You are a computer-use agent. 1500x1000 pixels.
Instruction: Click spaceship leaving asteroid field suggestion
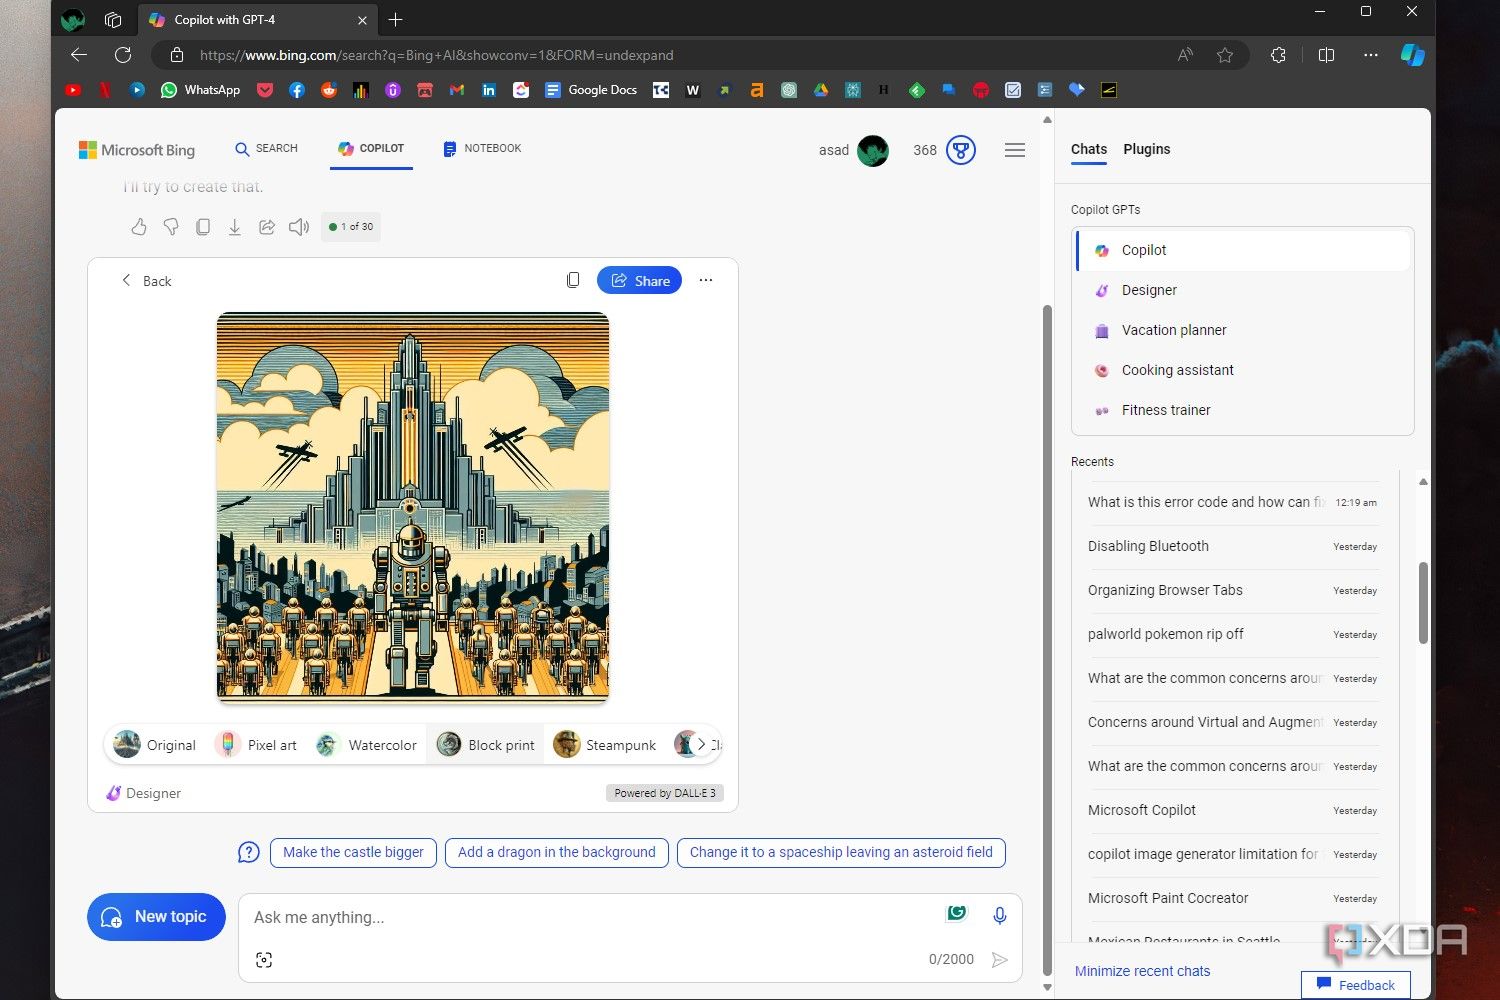coord(841,853)
